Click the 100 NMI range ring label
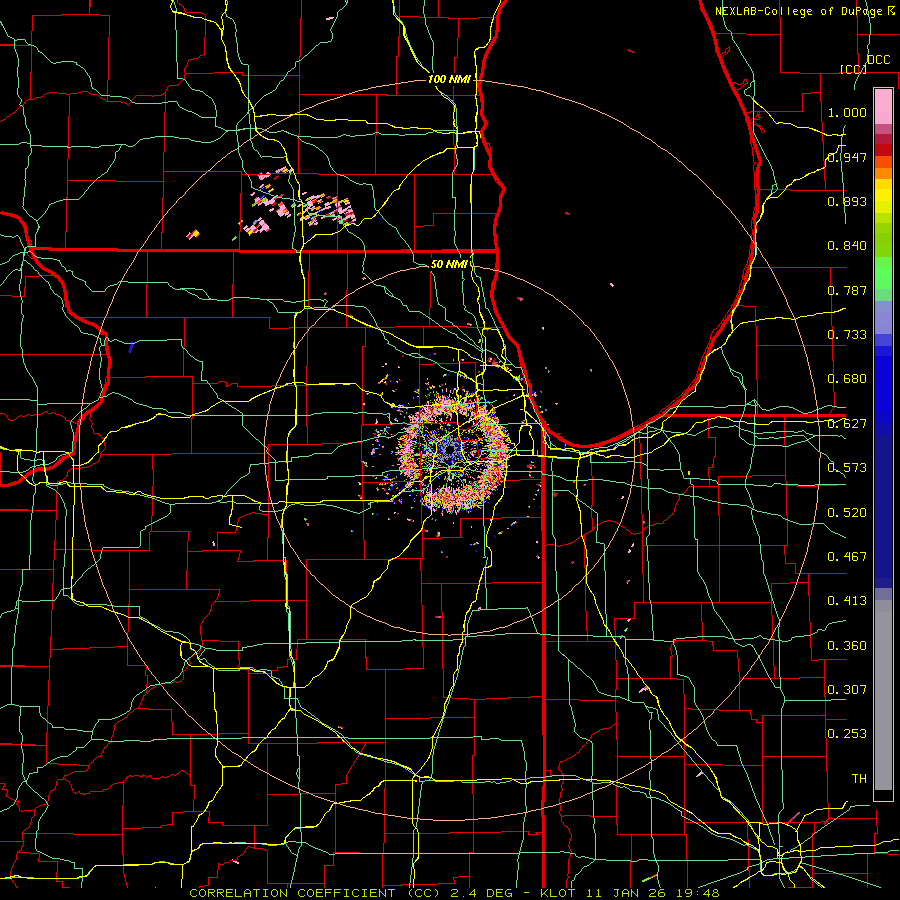The width and height of the screenshot is (900, 900). pyautogui.click(x=449, y=79)
